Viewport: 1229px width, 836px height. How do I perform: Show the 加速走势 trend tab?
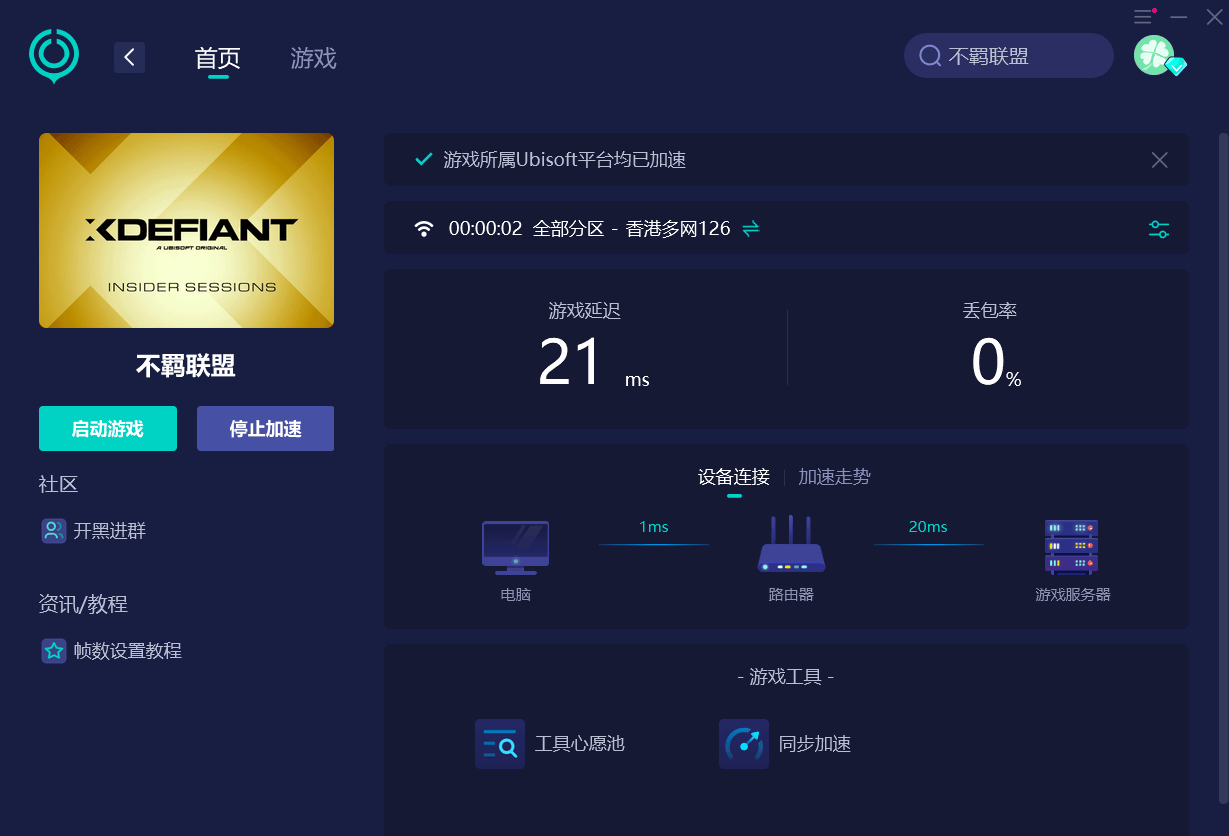pos(834,477)
